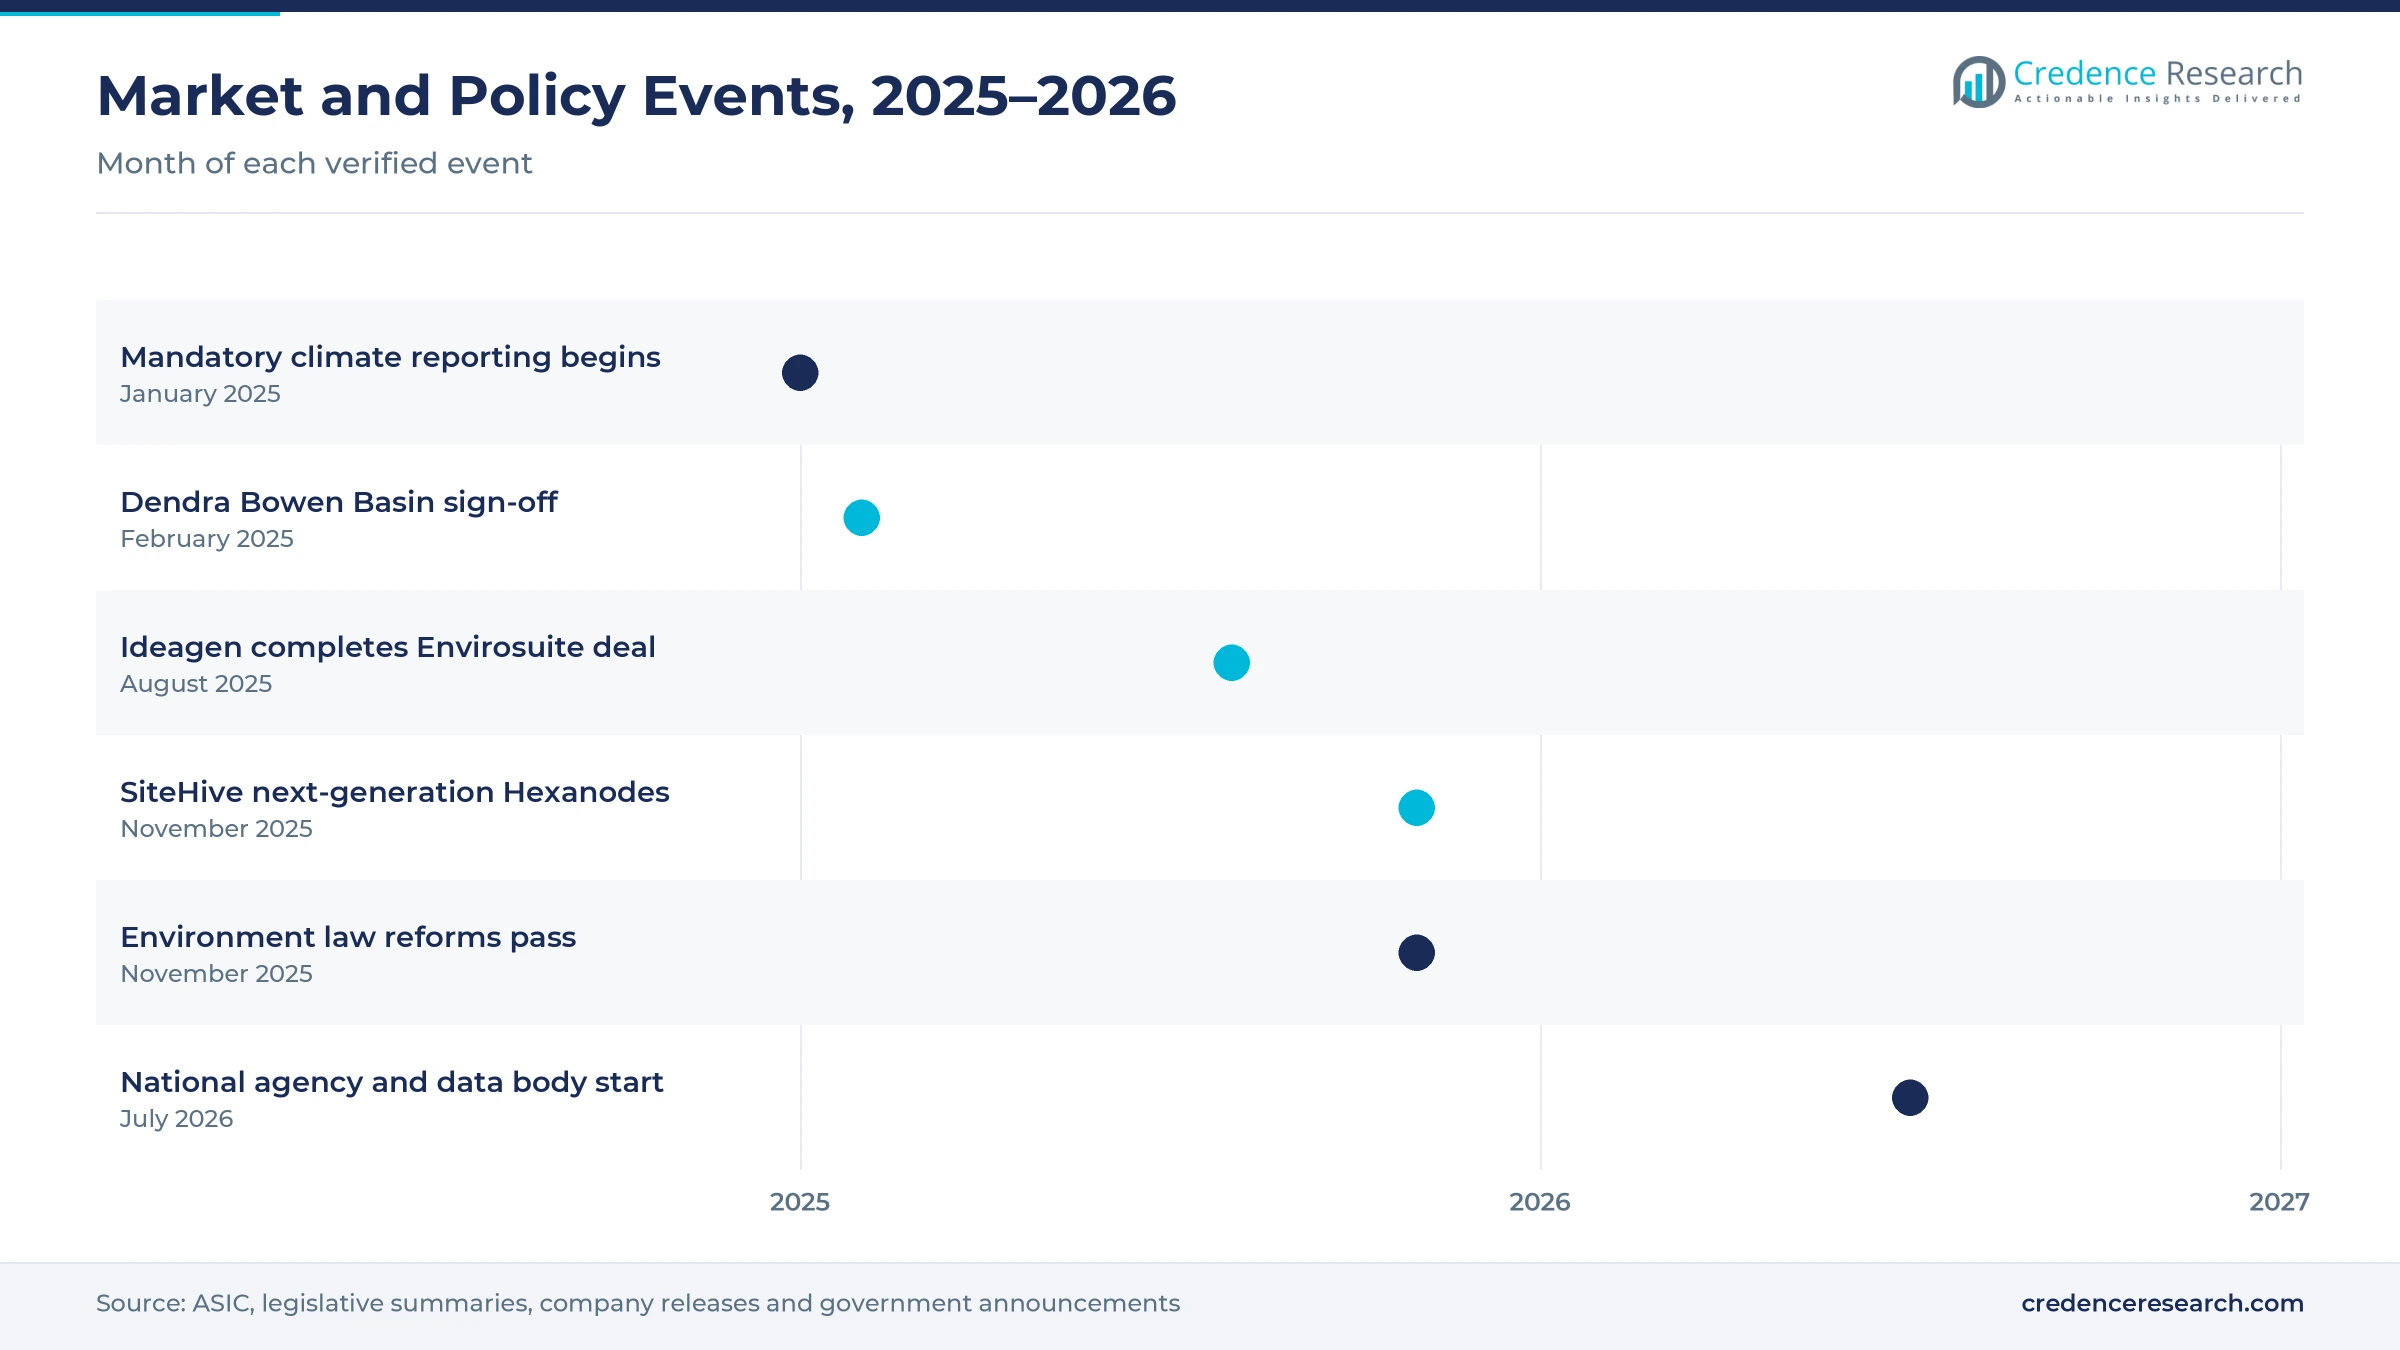This screenshot has width=2400, height=1350.
Task: Click the "Dendra Bowen Basin sign-off" label
Action: [339, 502]
